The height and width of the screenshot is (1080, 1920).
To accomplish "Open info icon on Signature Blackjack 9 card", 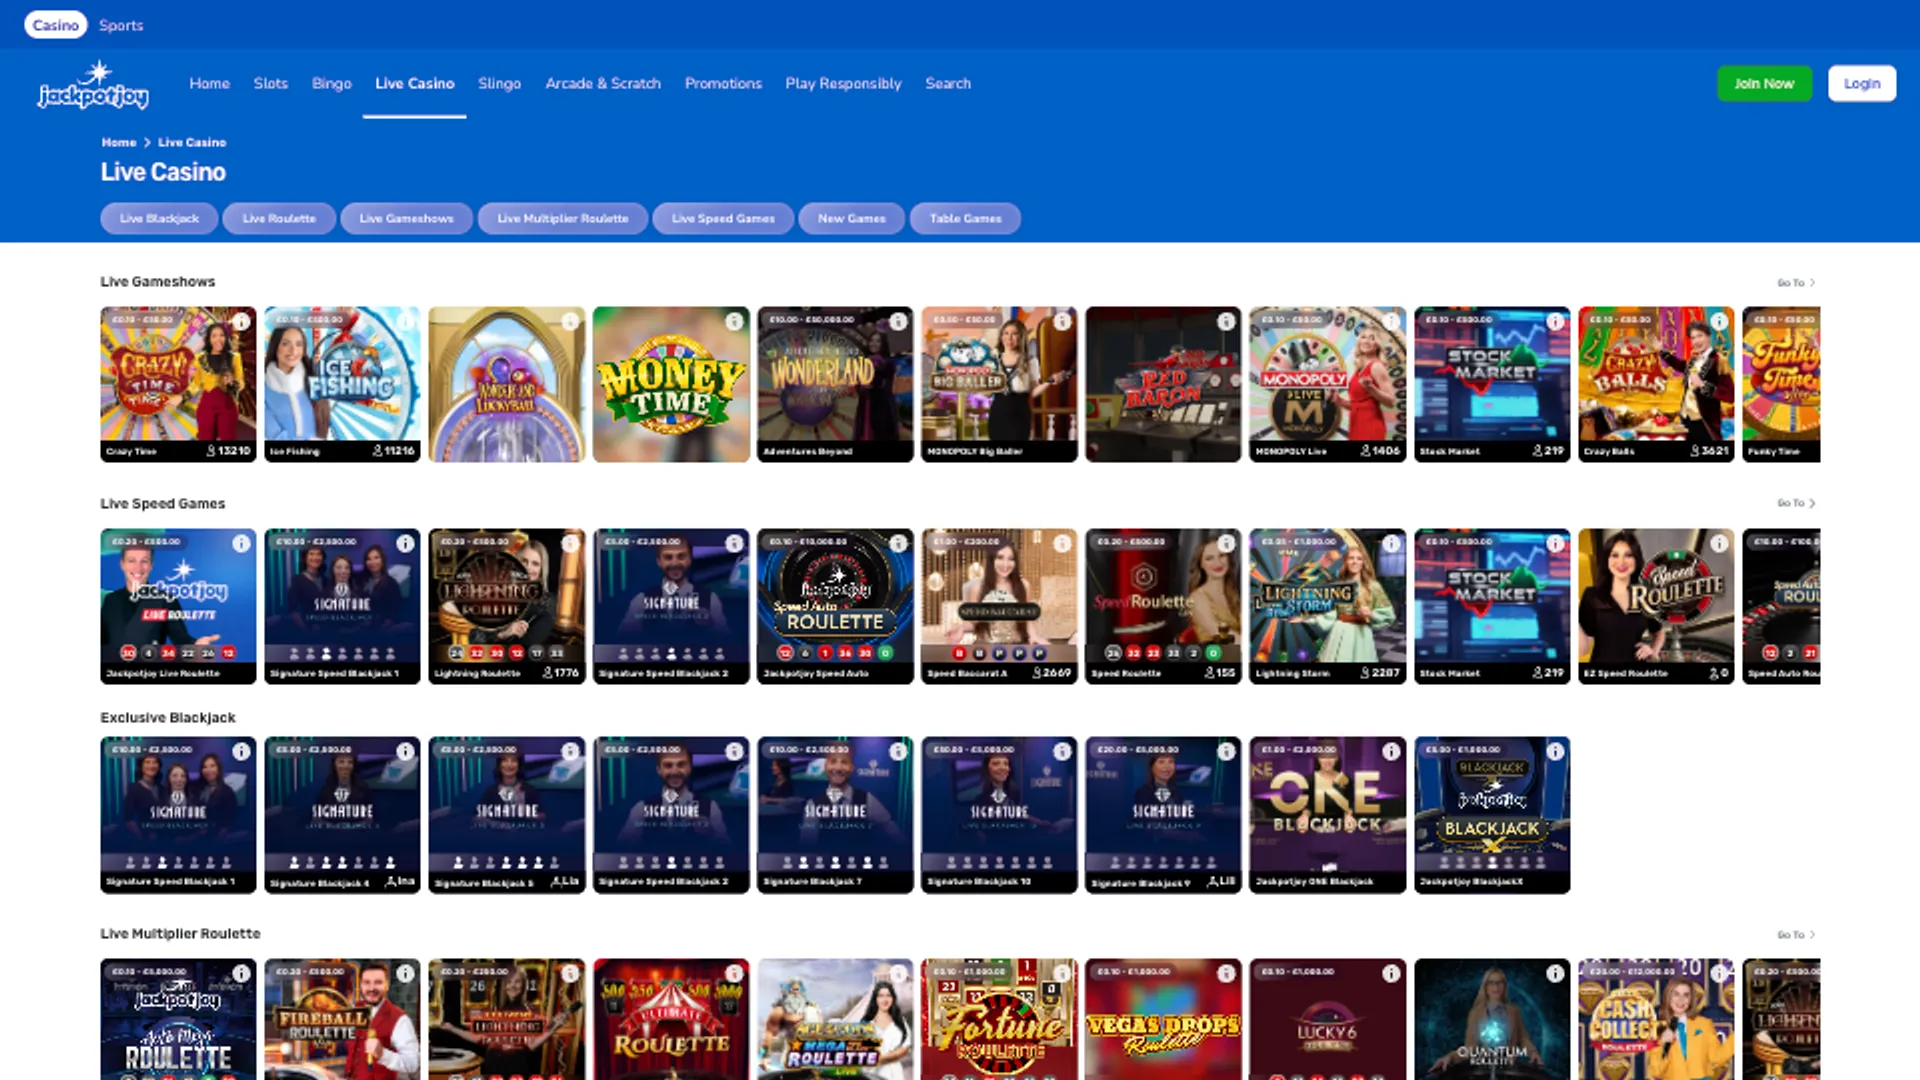I will [1226, 751].
